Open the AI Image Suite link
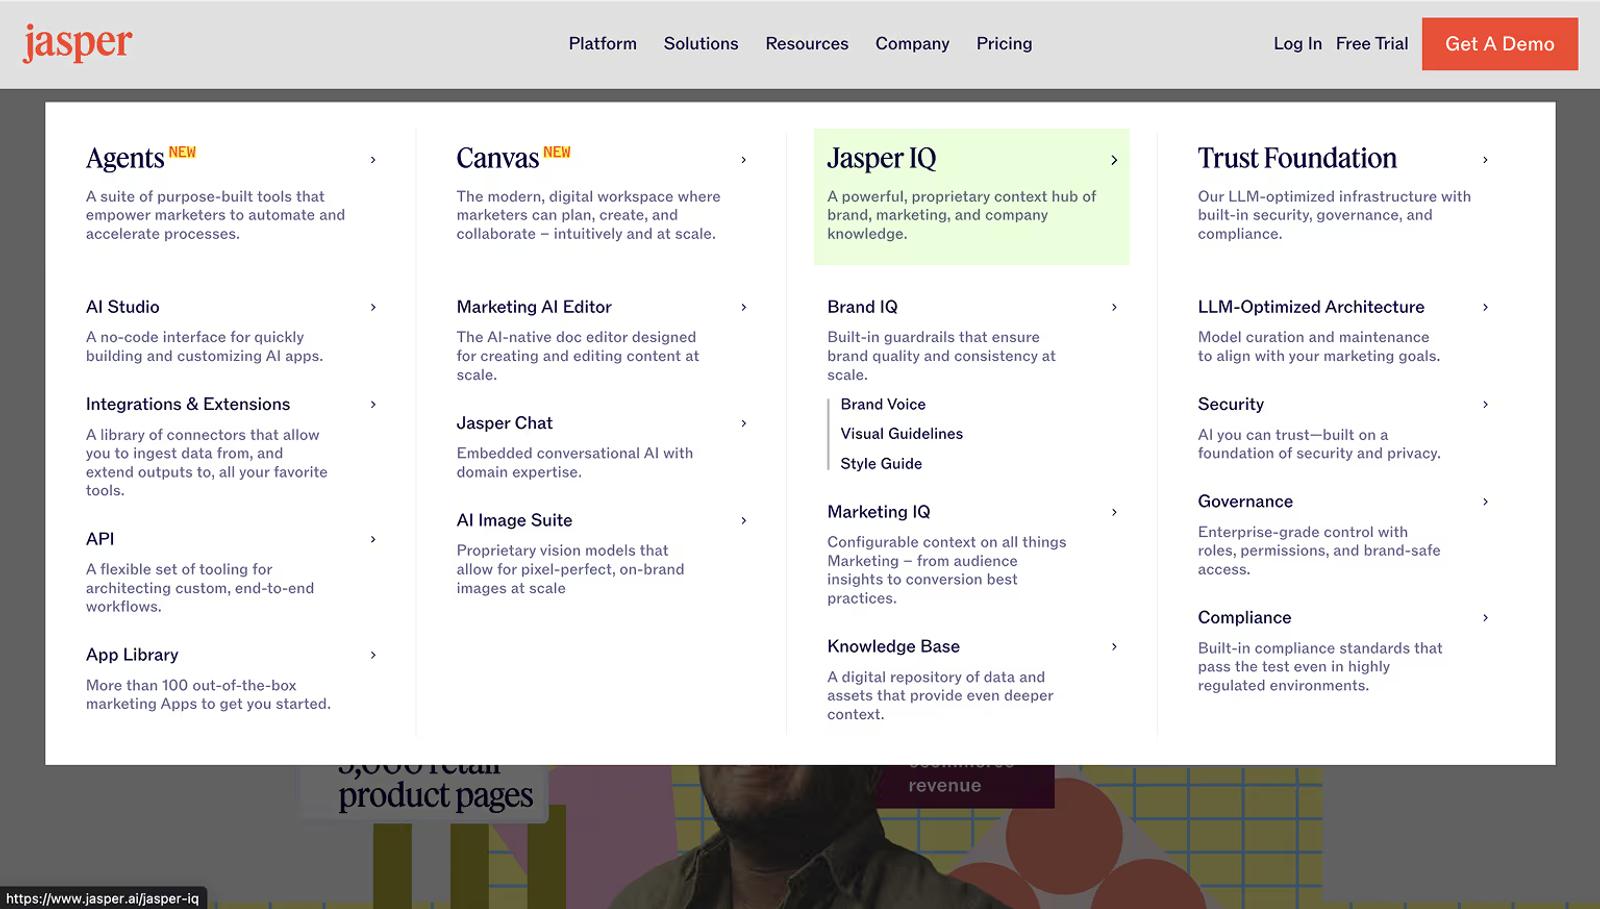Viewport: 1600px width, 909px height. pos(514,520)
